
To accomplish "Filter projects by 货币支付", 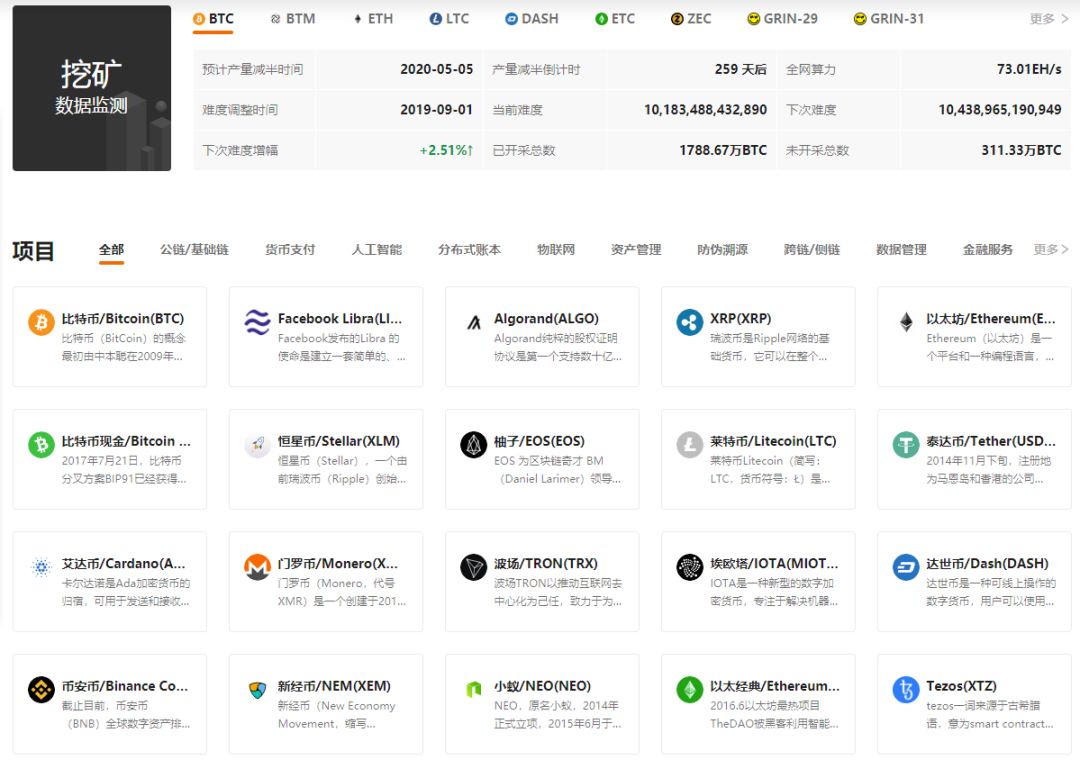I will tap(290, 249).
